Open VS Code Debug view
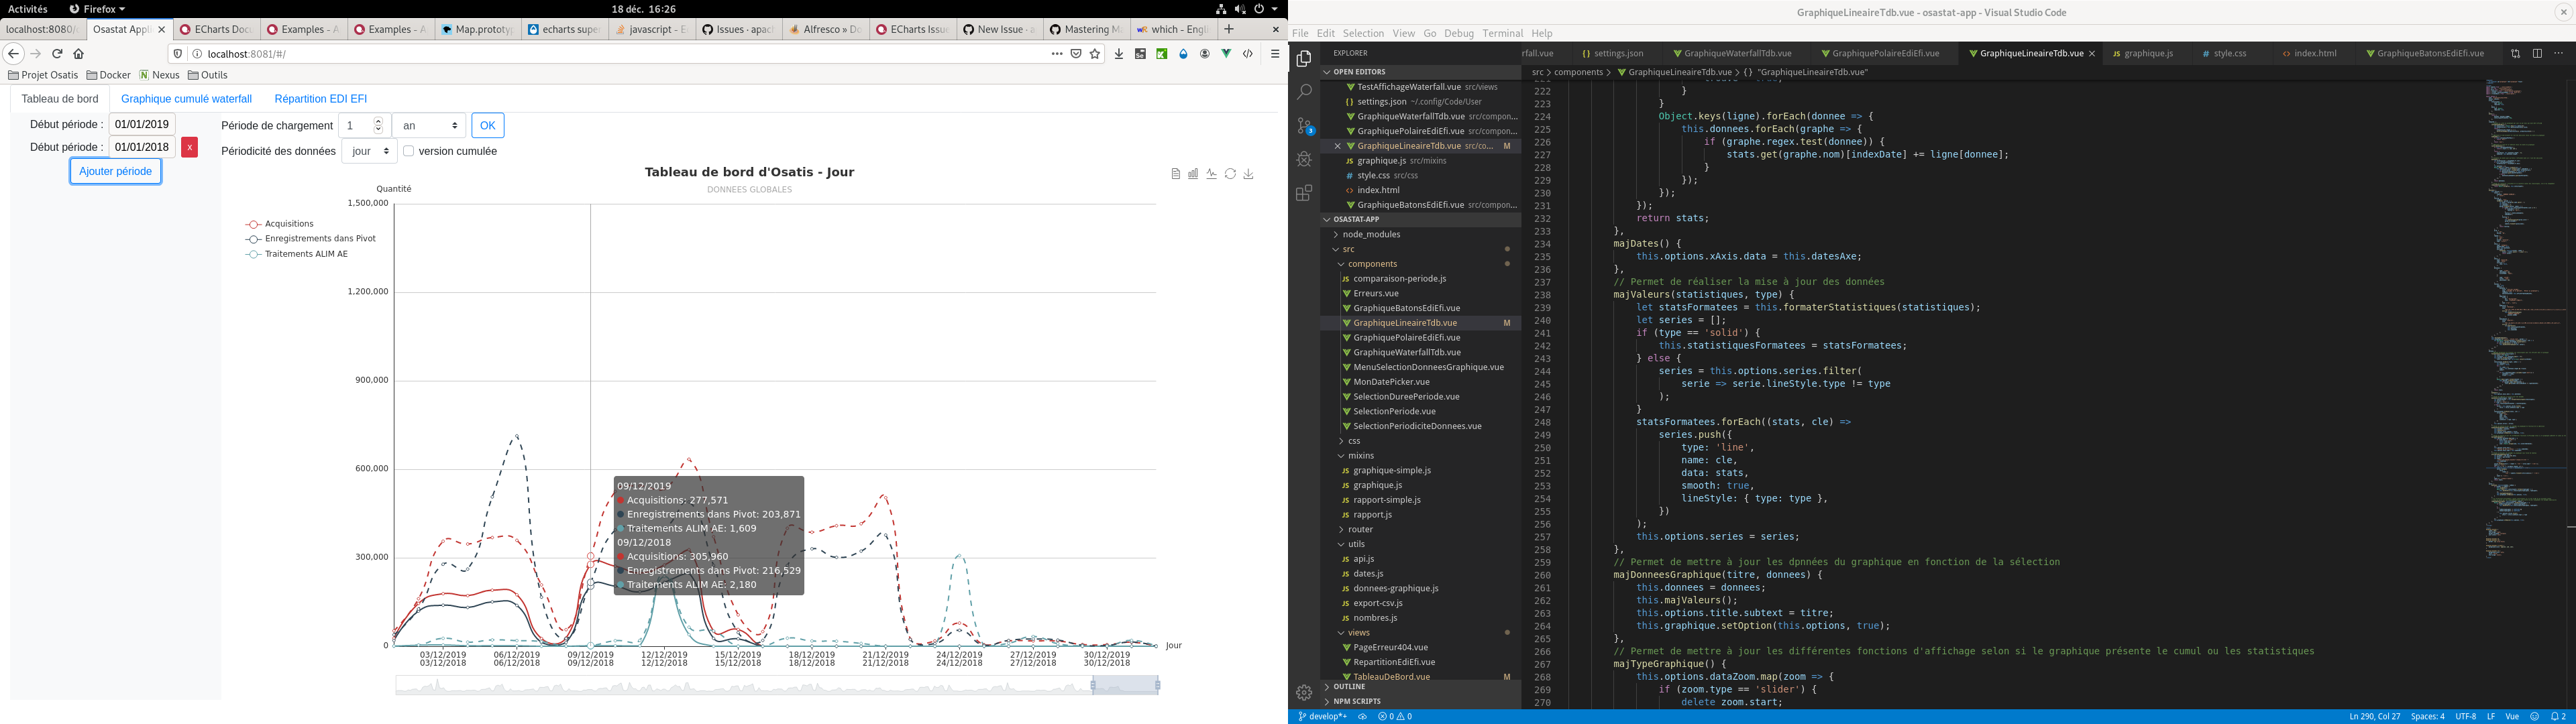The width and height of the screenshot is (2576, 724). point(1304,159)
